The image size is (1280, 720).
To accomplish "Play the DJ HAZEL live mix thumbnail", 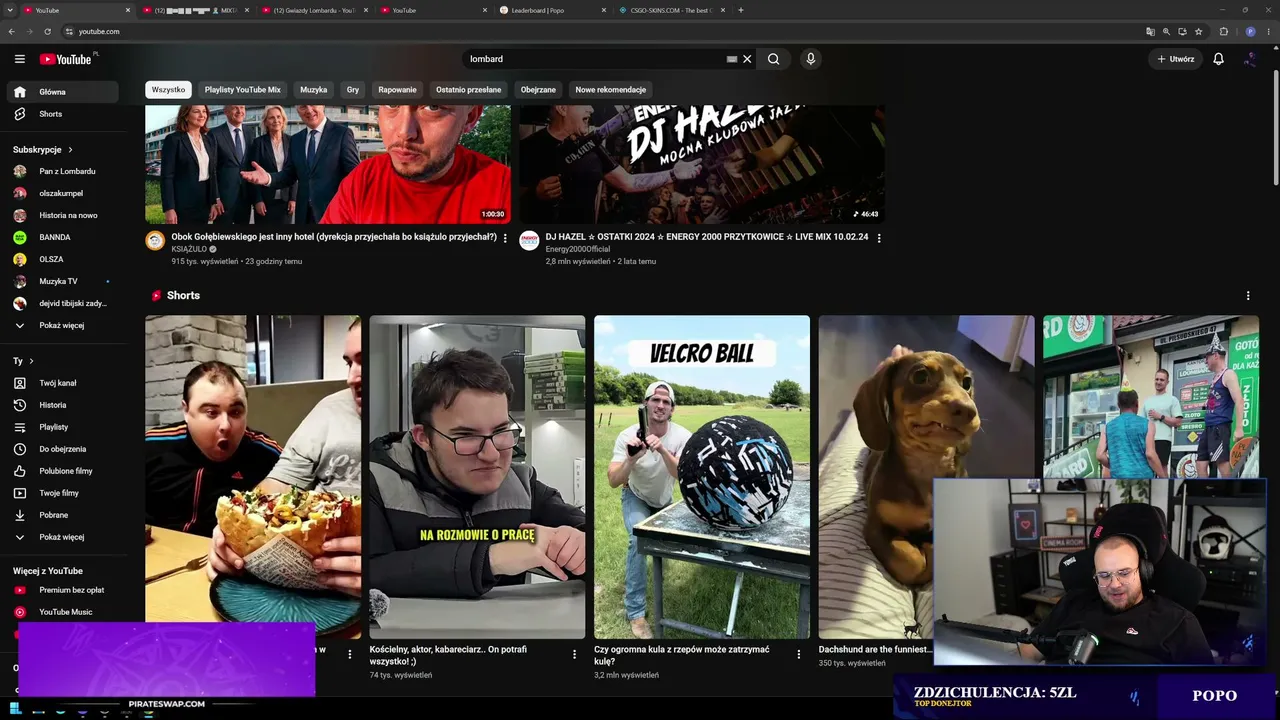I will pos(702,165).
